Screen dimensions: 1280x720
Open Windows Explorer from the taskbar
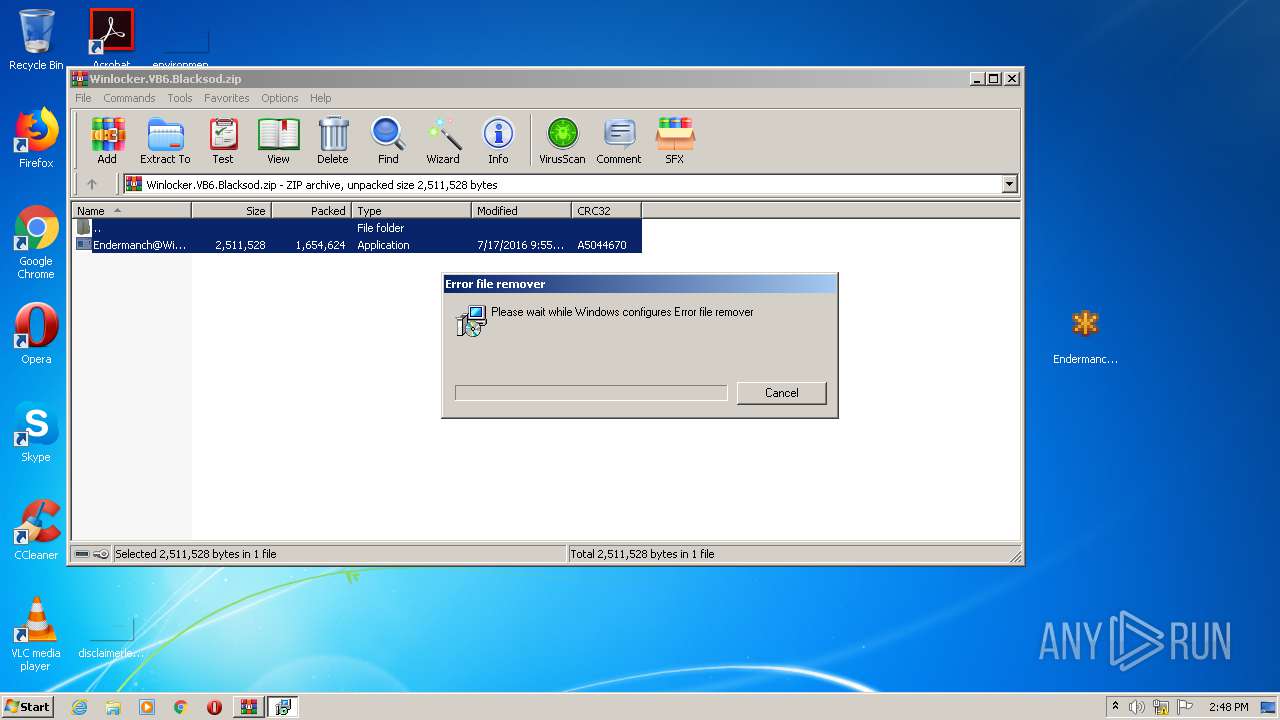click(x=113, y=707)
